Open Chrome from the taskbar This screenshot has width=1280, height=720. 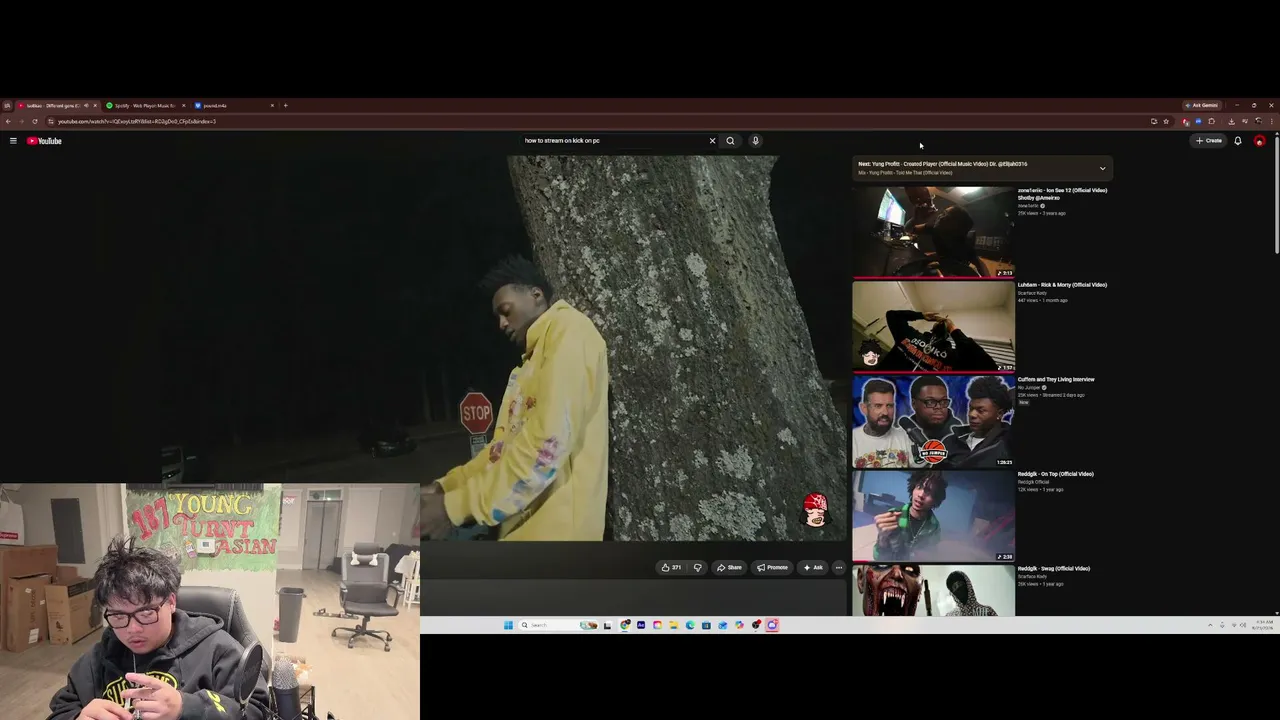click(x=625, y=625)
